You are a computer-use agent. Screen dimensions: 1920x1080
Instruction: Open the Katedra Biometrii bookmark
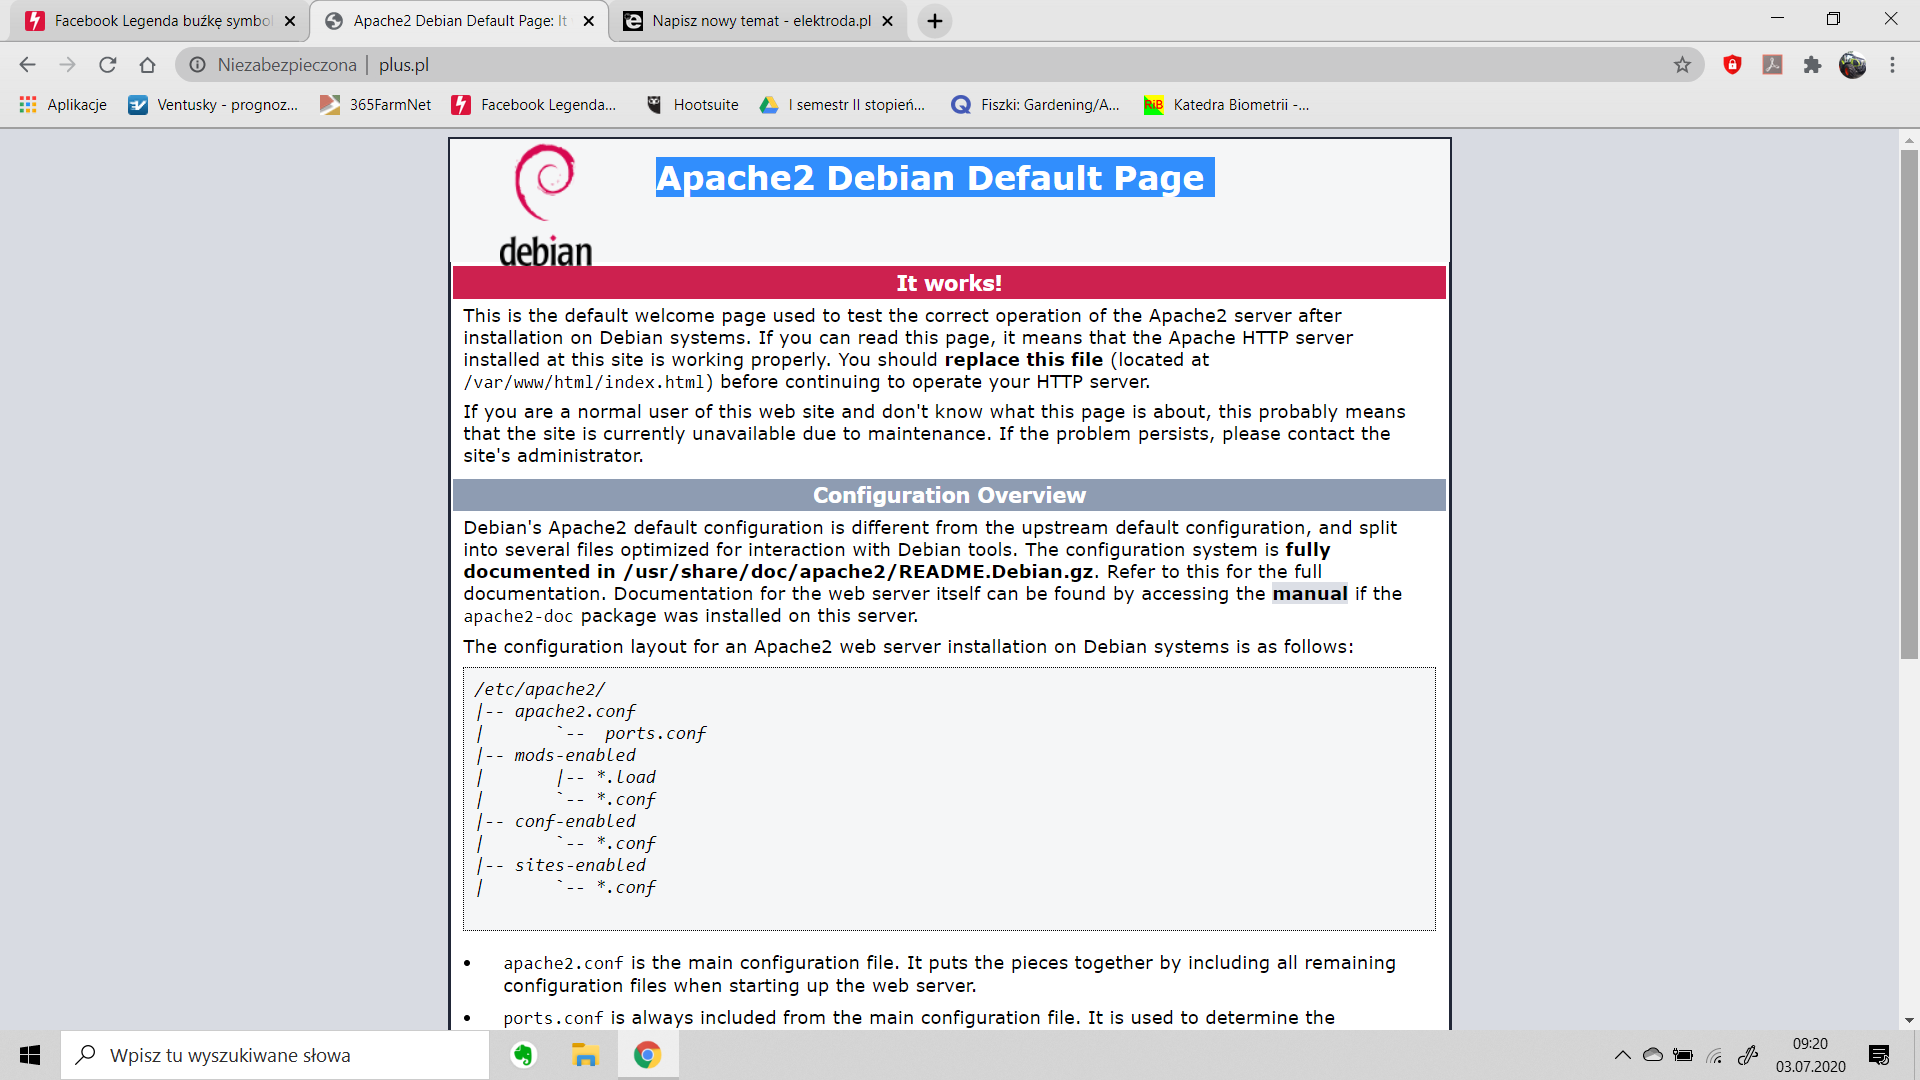click(1227, 105)
